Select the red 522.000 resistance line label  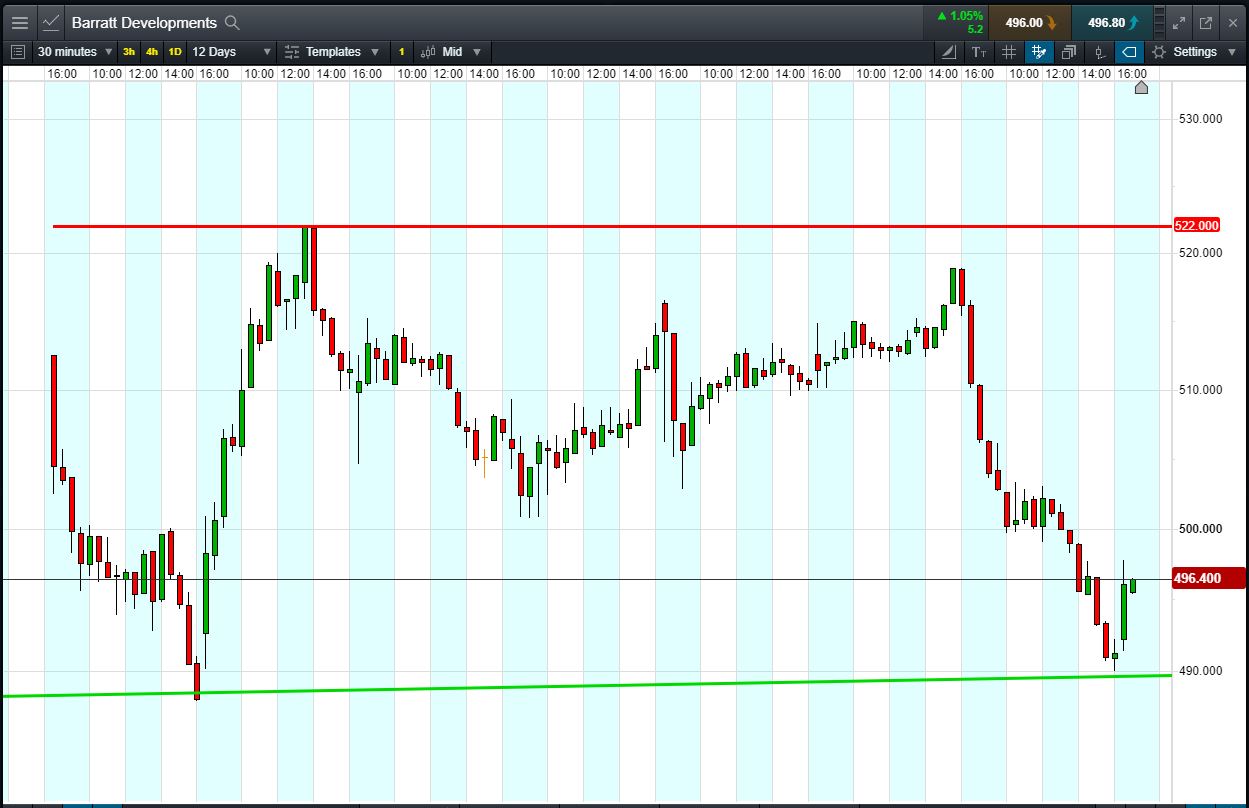(1195, 226)
